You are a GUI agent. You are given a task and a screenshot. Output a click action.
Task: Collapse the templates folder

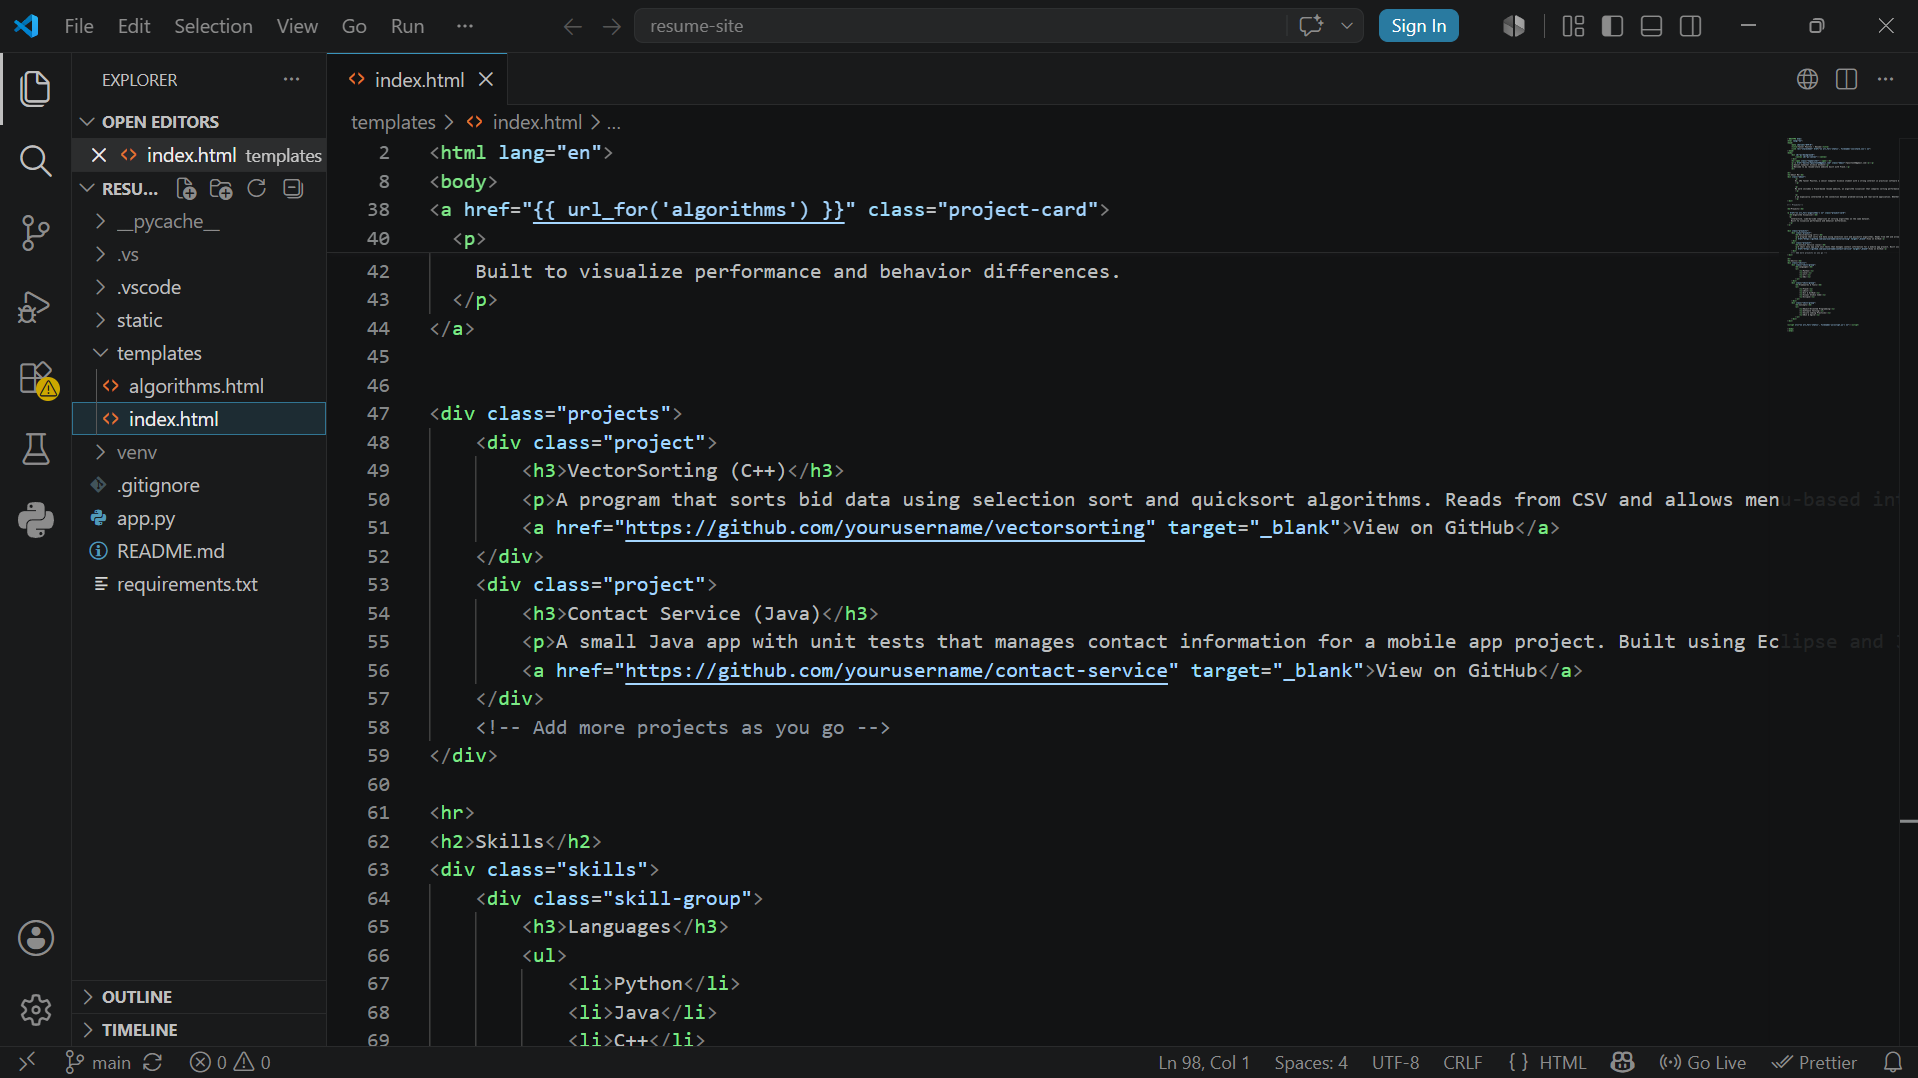(200, 354)
